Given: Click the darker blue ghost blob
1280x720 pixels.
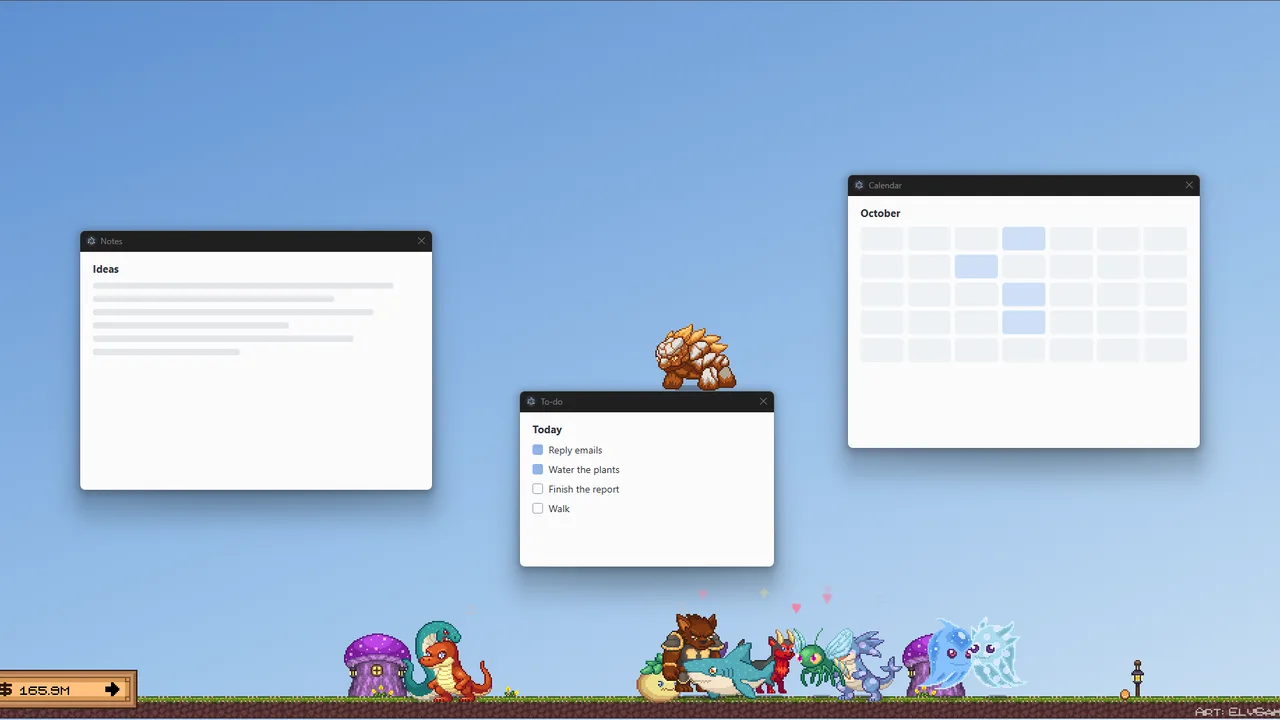Looking at the screenshot, I should click(950, 653).
